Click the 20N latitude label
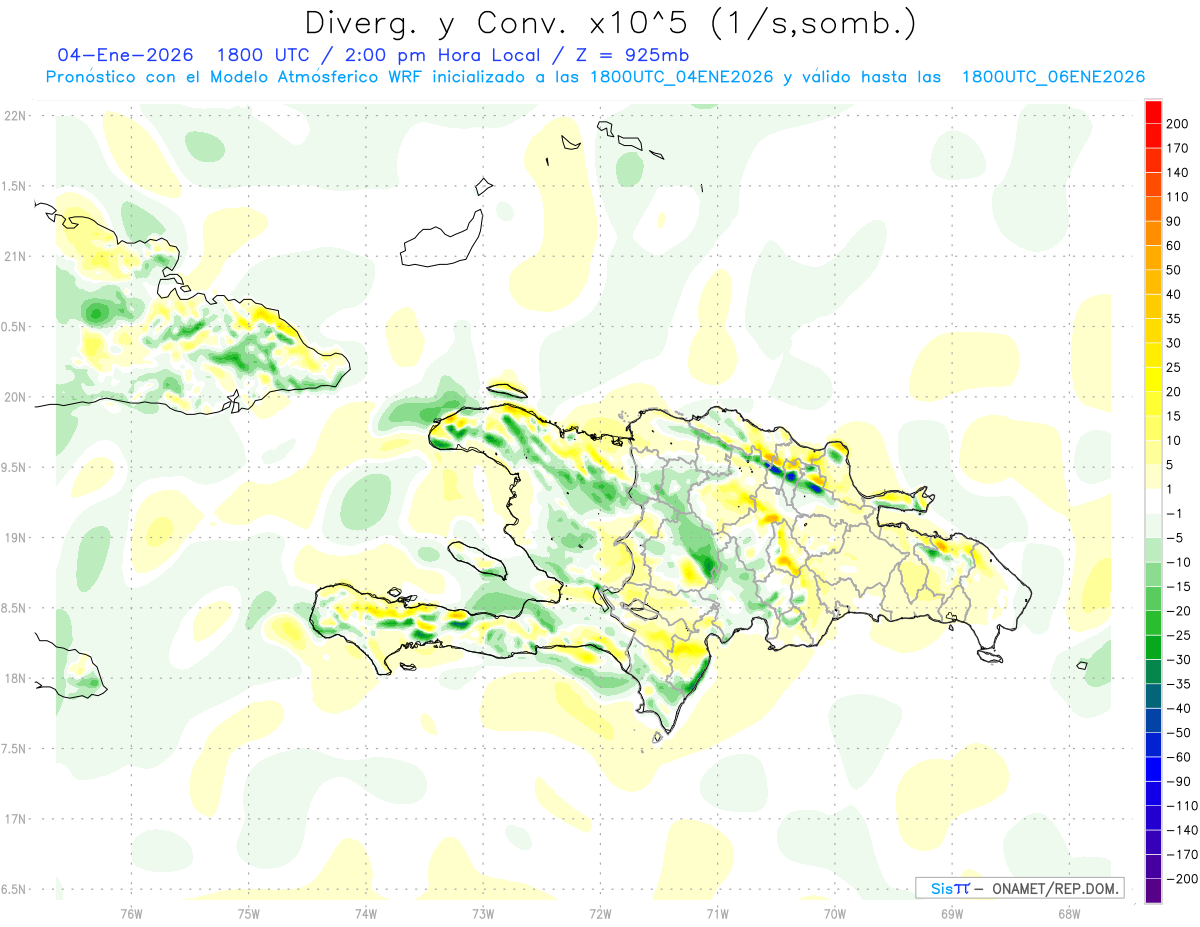This screenshot has width=1200, height=927. (15, 397)
